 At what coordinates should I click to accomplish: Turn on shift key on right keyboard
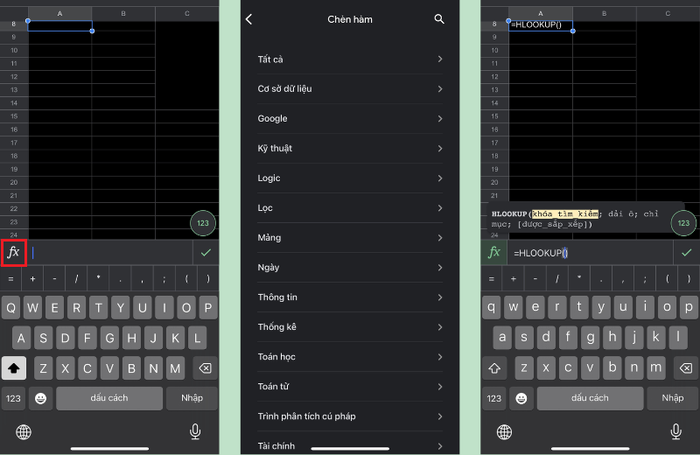click(494, 368)
